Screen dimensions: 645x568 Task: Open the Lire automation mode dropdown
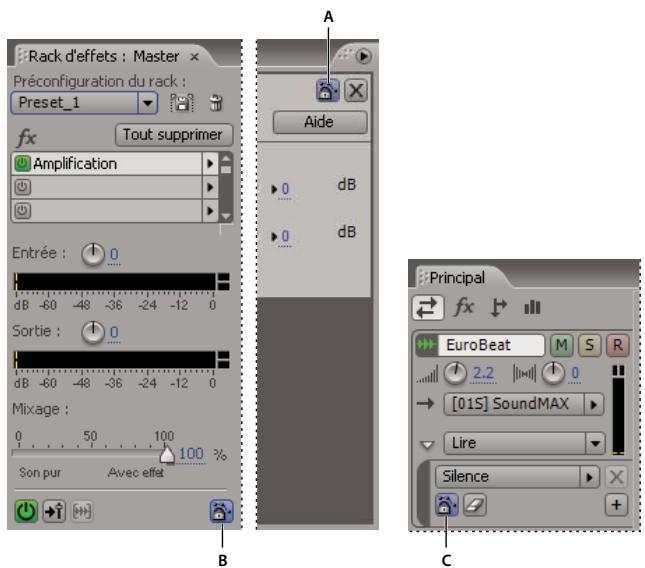(x=524, y=443)
